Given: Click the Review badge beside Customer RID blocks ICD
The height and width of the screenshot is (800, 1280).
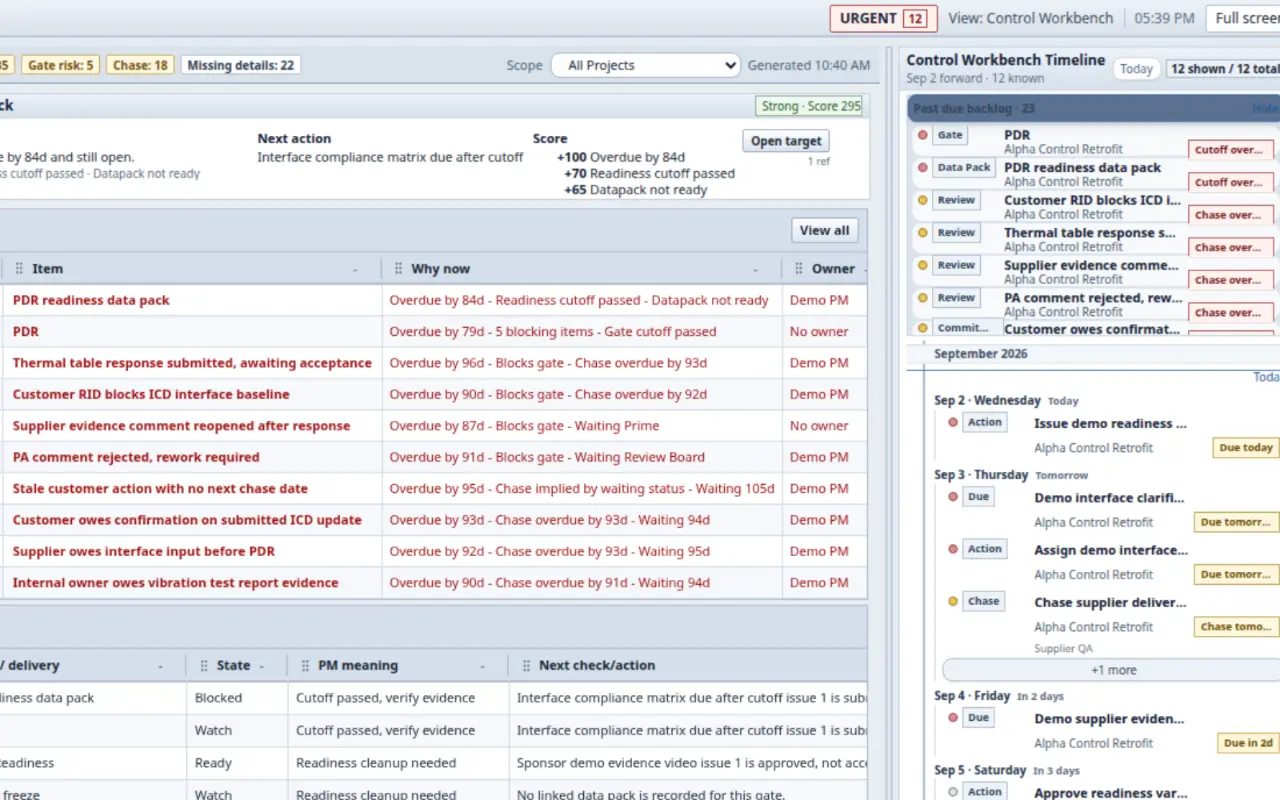Looking at the screenshot, I should click(x=956, y=200).
